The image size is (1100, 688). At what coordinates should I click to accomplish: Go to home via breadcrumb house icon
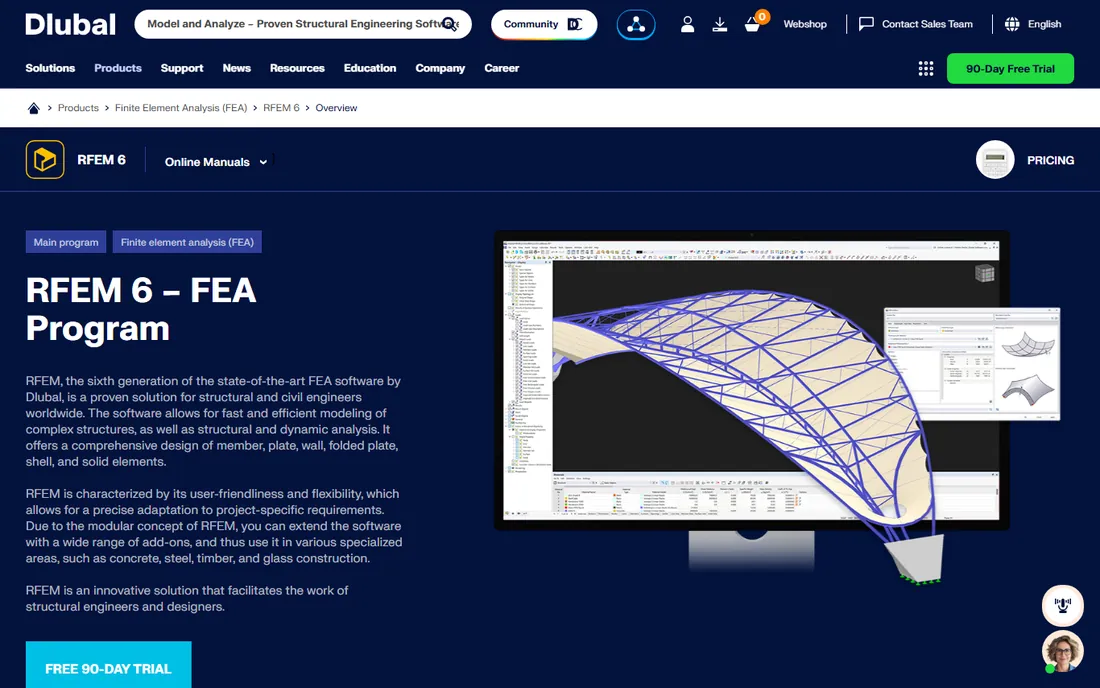(x=33, y=107)
